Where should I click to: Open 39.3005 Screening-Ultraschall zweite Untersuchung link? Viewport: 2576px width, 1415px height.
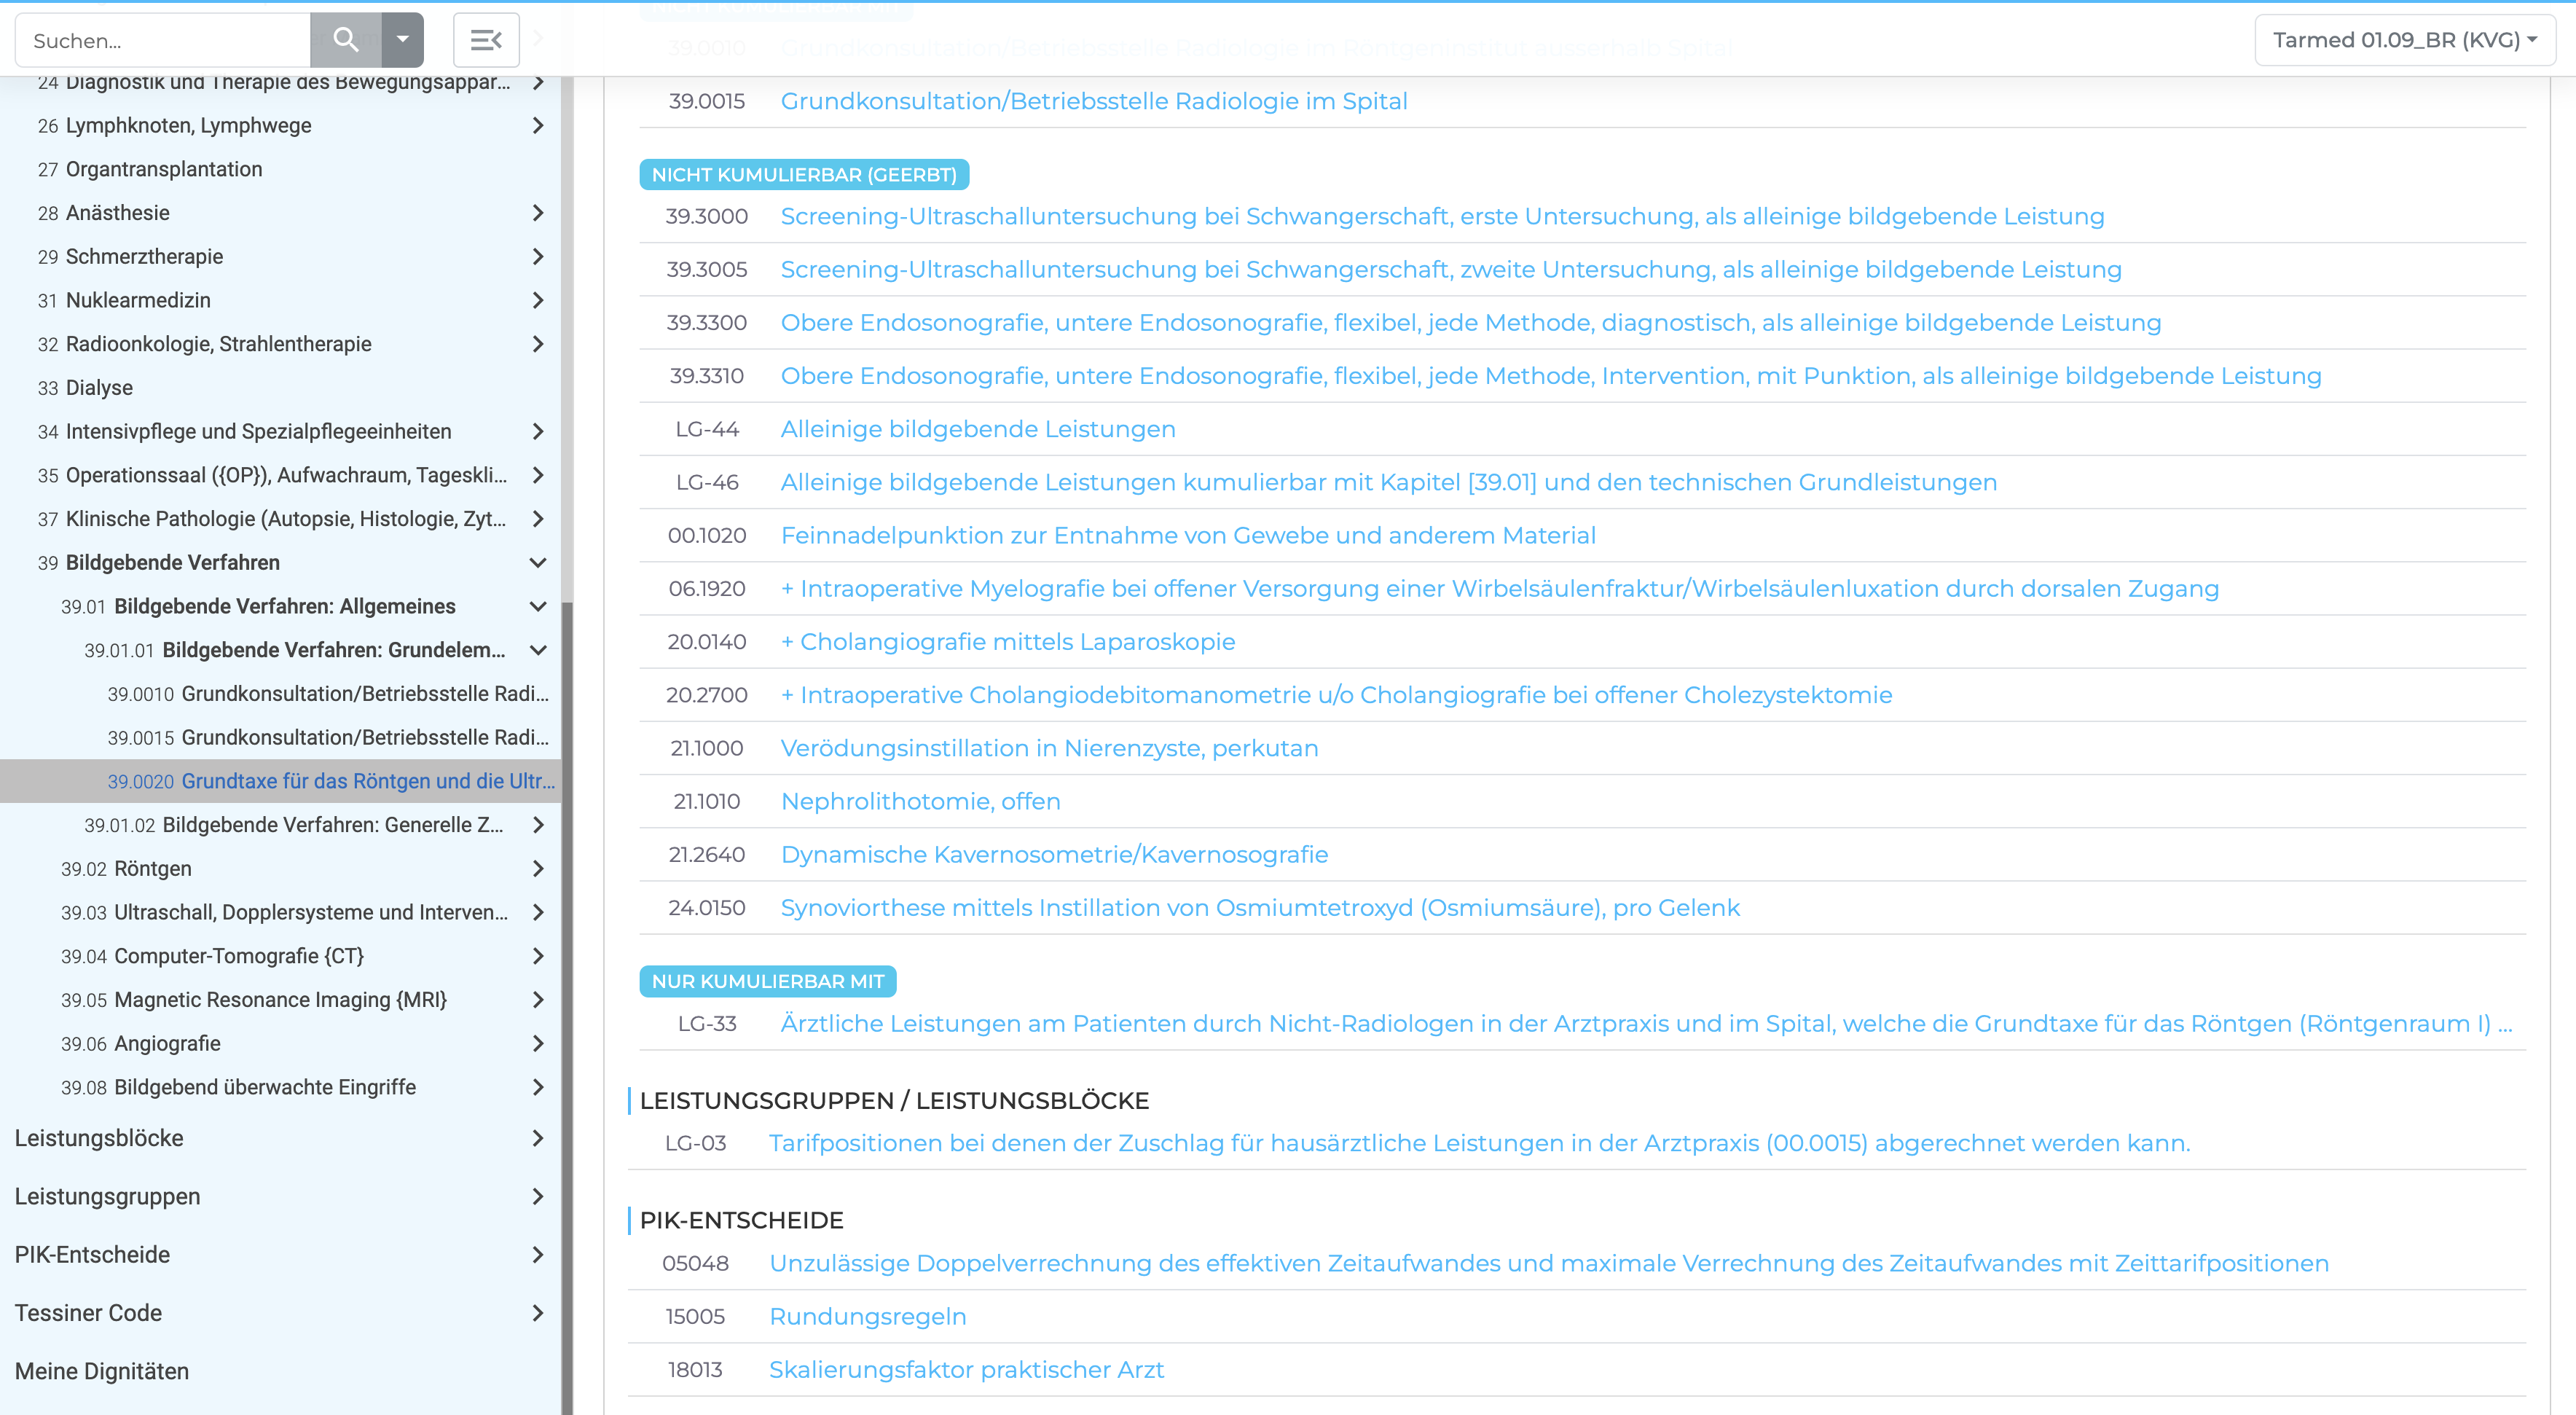1451,269
